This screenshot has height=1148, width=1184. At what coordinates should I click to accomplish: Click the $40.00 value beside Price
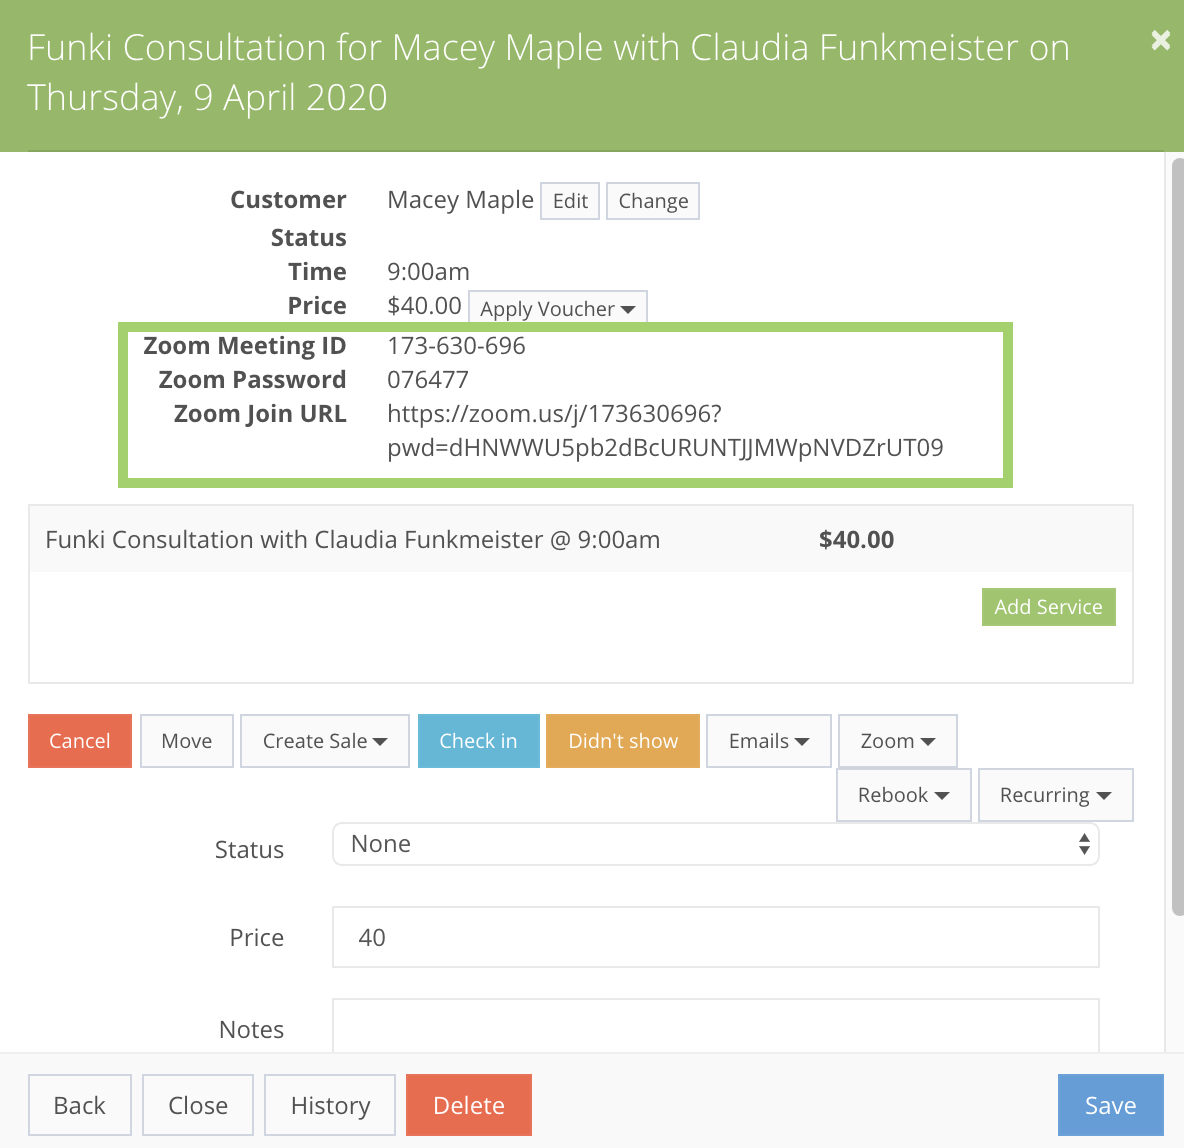[x=424, y=306]
